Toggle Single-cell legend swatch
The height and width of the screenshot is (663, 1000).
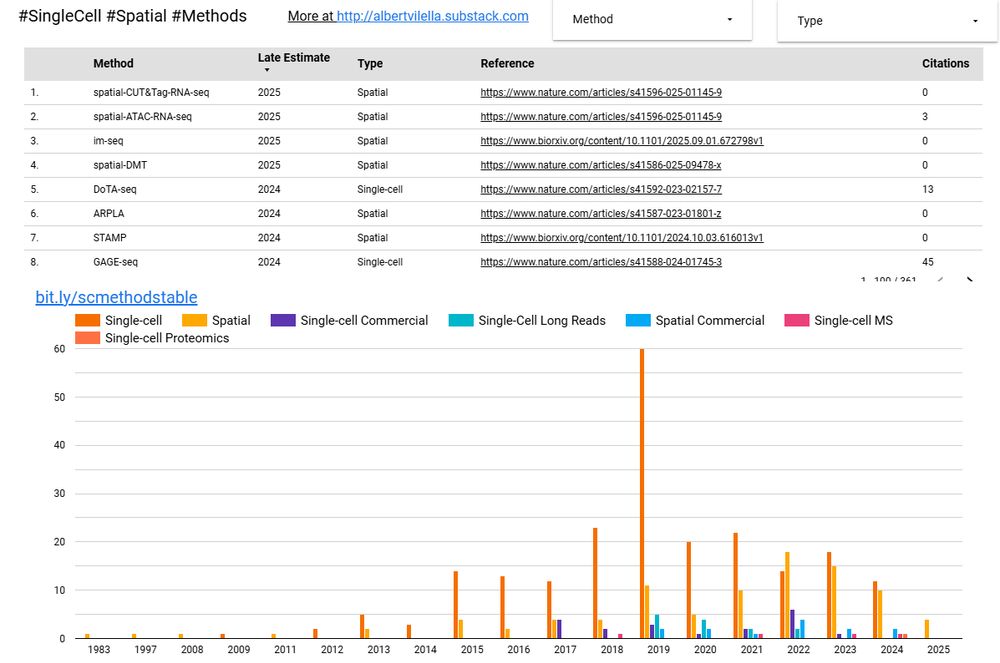coord(87,320)
